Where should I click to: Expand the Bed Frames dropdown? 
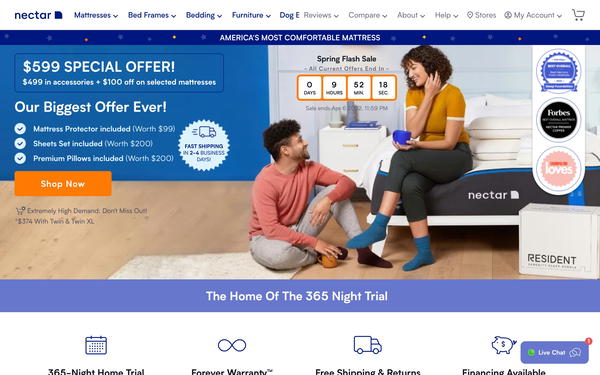[x=152, y=15]
